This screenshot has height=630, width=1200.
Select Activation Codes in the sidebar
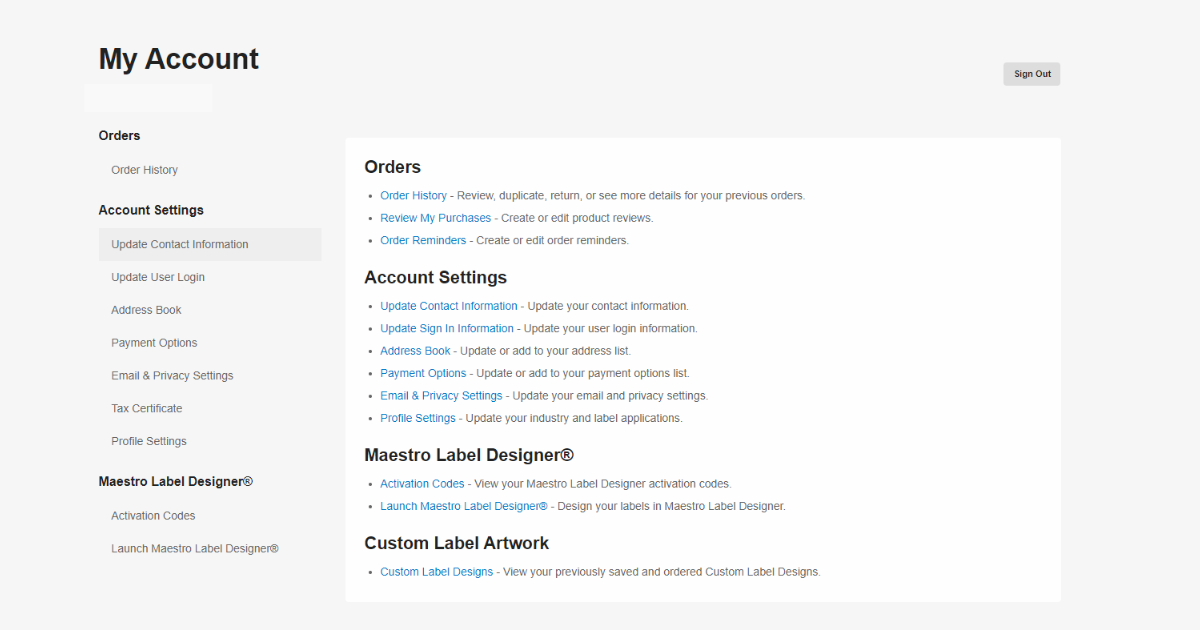tap(153, 515)
